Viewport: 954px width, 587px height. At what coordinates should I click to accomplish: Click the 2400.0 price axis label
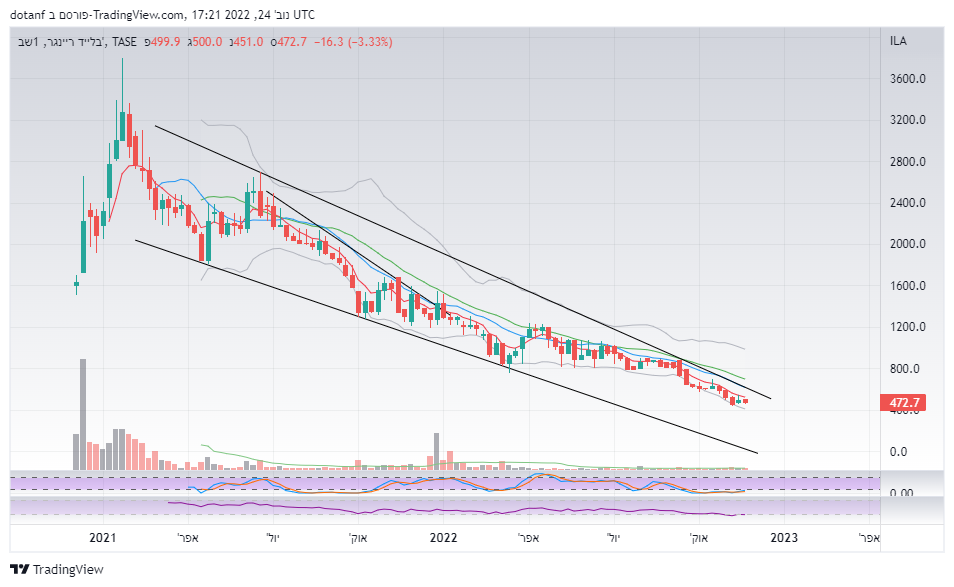click(908, 203)
